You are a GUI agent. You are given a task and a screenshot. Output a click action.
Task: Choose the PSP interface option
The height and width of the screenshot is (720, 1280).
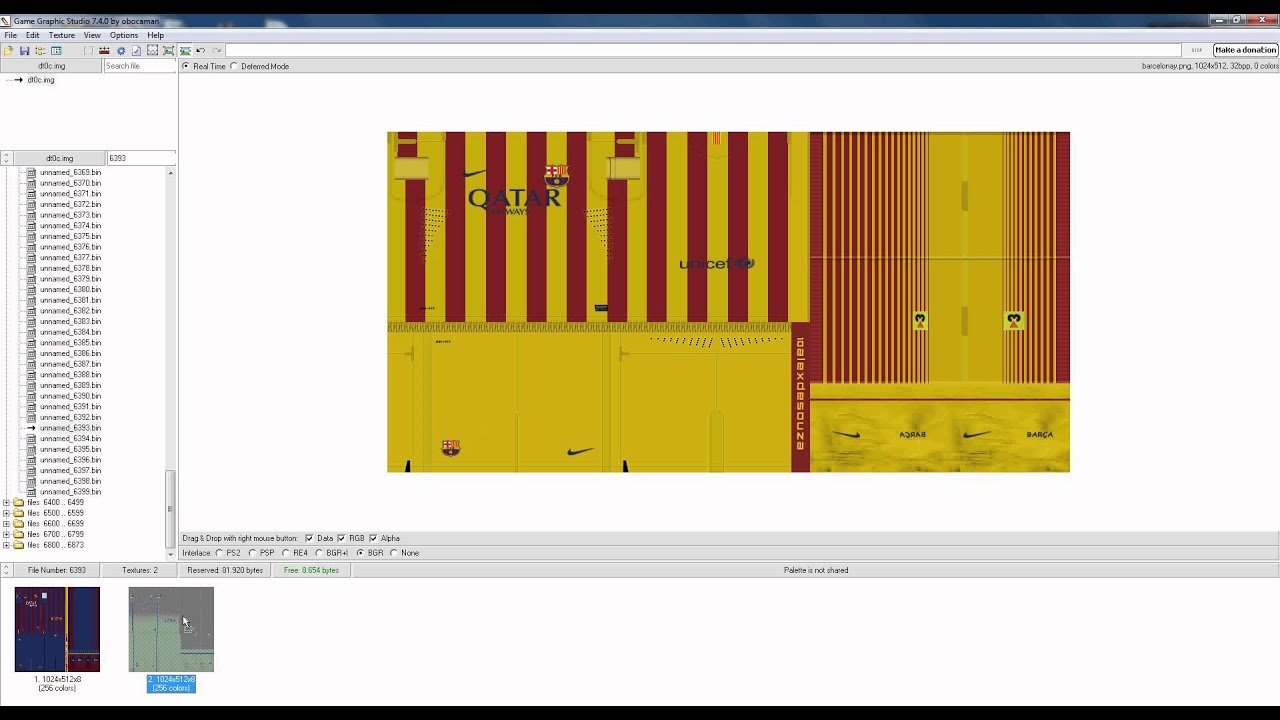[x=253, y=553]
